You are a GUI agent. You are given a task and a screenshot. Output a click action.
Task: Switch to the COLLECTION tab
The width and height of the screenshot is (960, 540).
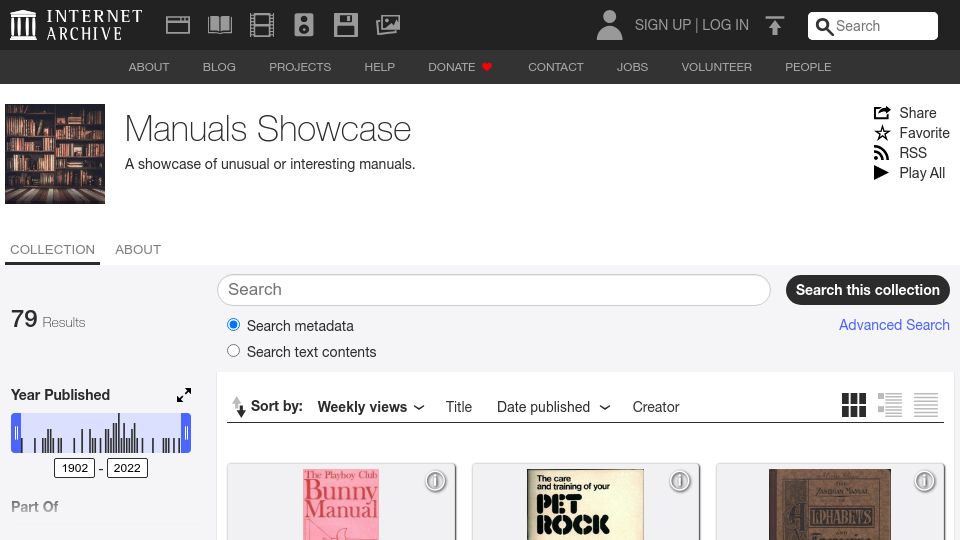[x=53, y=250]
